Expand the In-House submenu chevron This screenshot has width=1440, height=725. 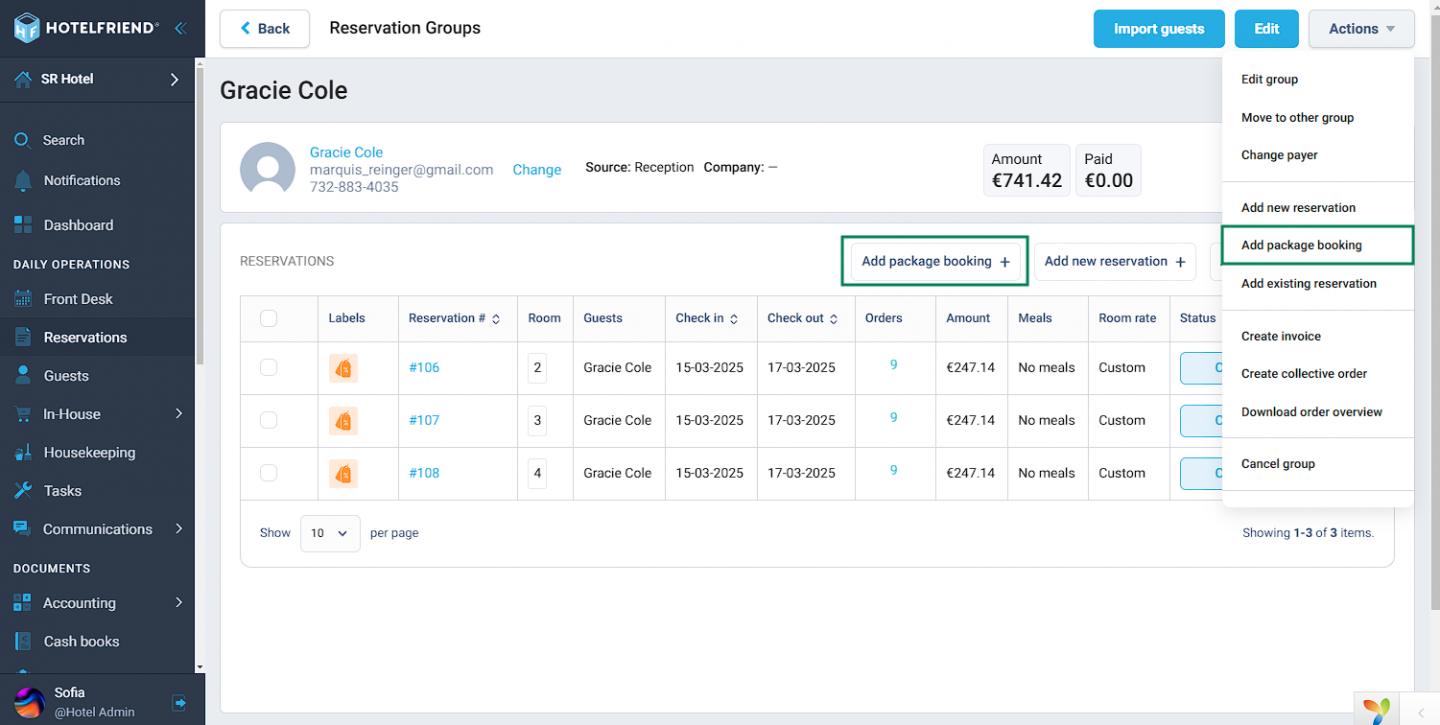(179, 414)
